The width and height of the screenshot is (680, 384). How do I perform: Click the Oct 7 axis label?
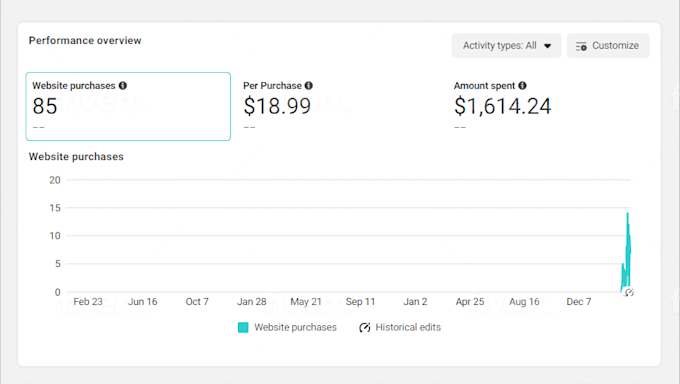197,302
